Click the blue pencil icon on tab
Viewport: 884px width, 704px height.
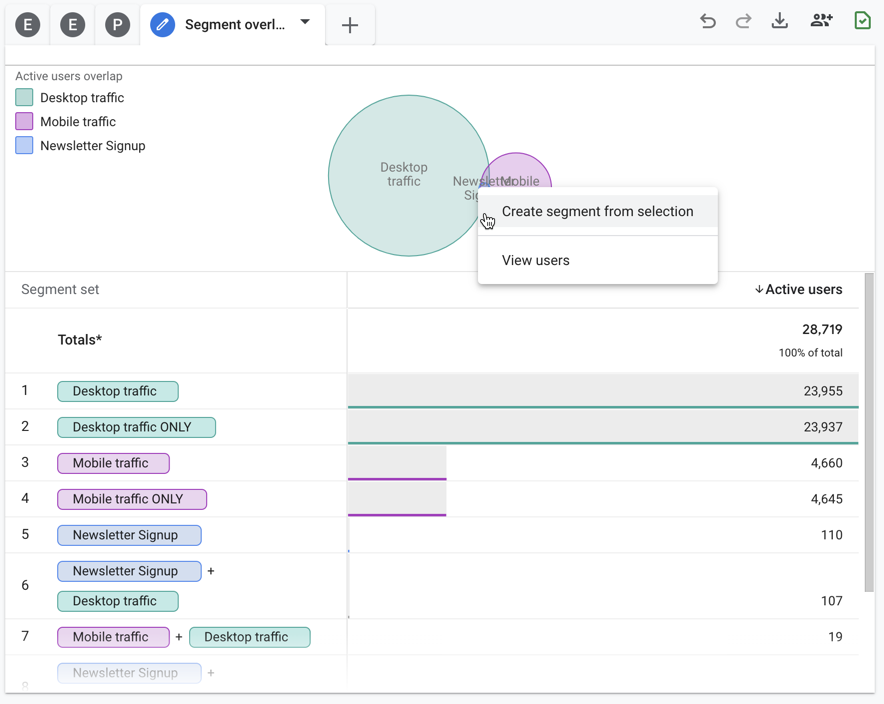coord(162,25)
